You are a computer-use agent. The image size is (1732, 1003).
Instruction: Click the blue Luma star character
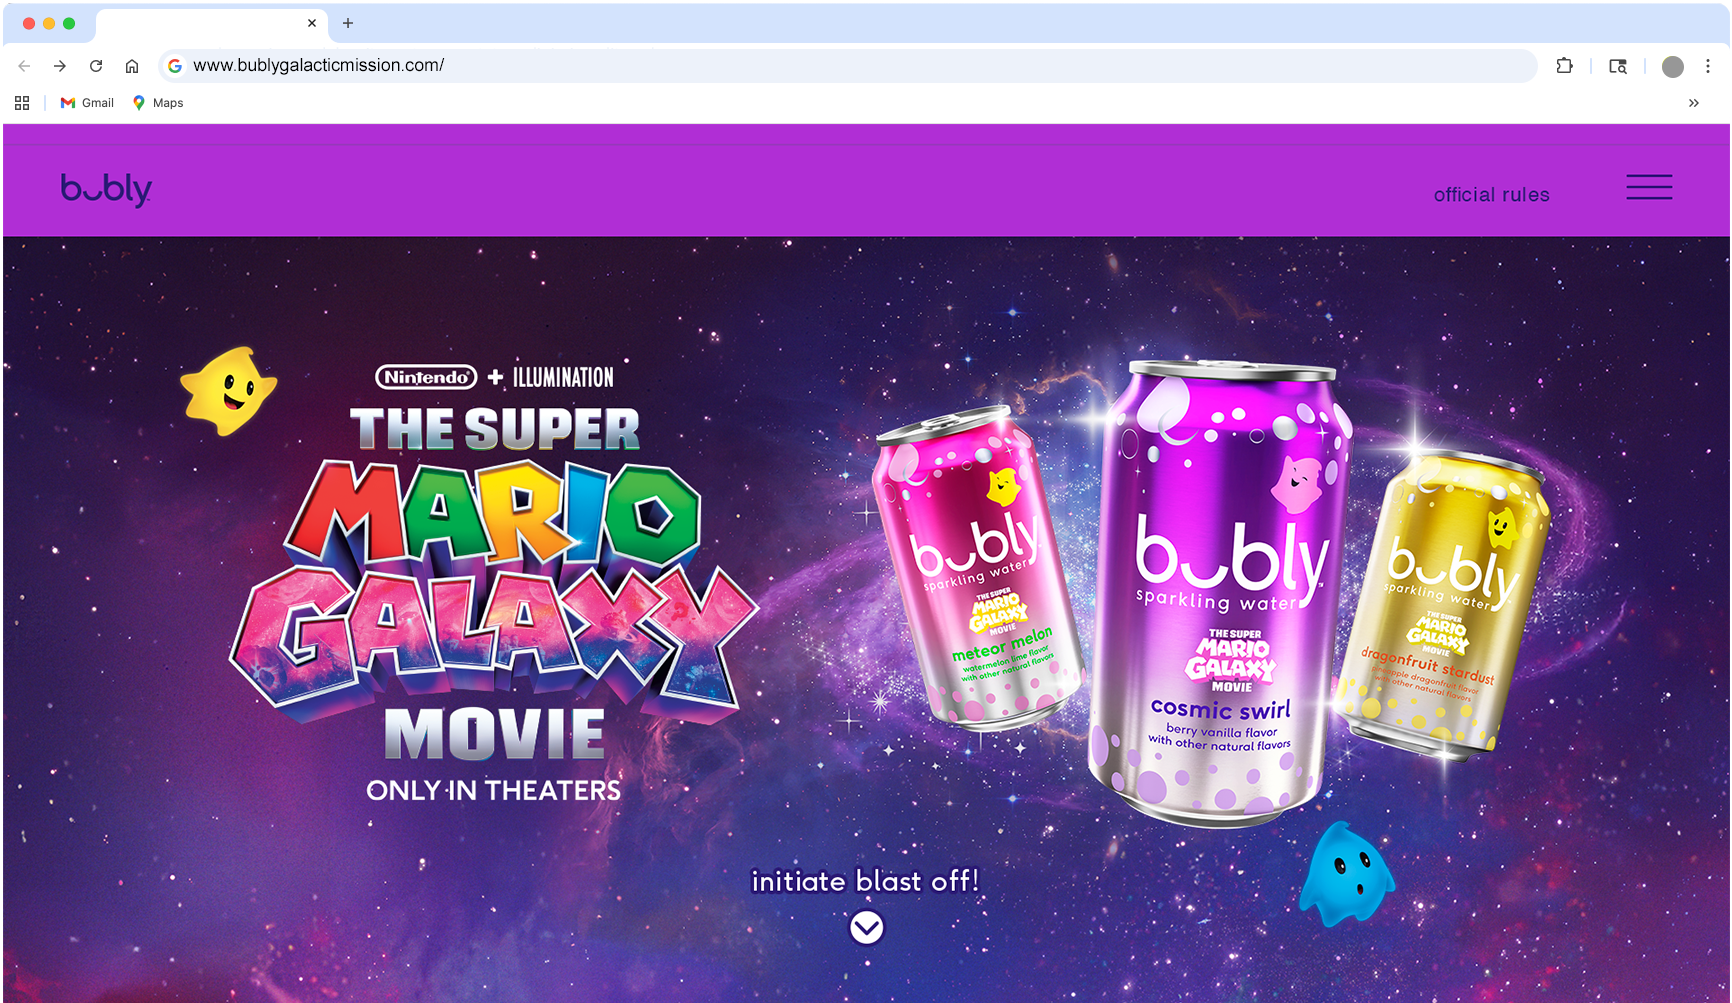click(x=1347, y=874)
